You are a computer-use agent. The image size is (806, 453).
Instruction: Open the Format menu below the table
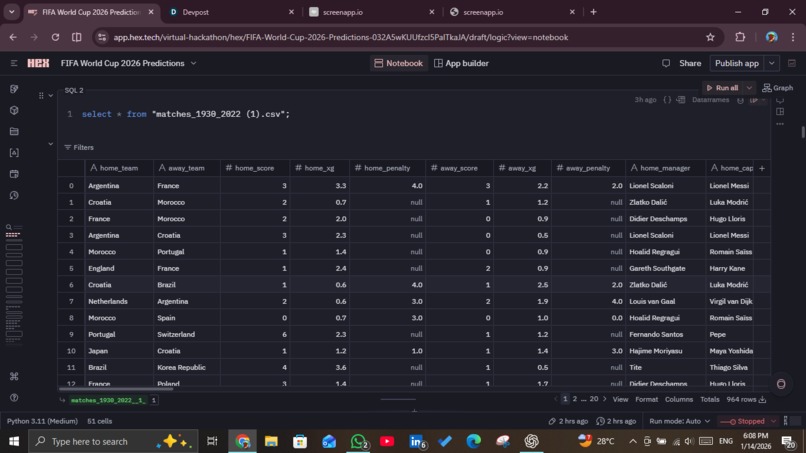646,400
